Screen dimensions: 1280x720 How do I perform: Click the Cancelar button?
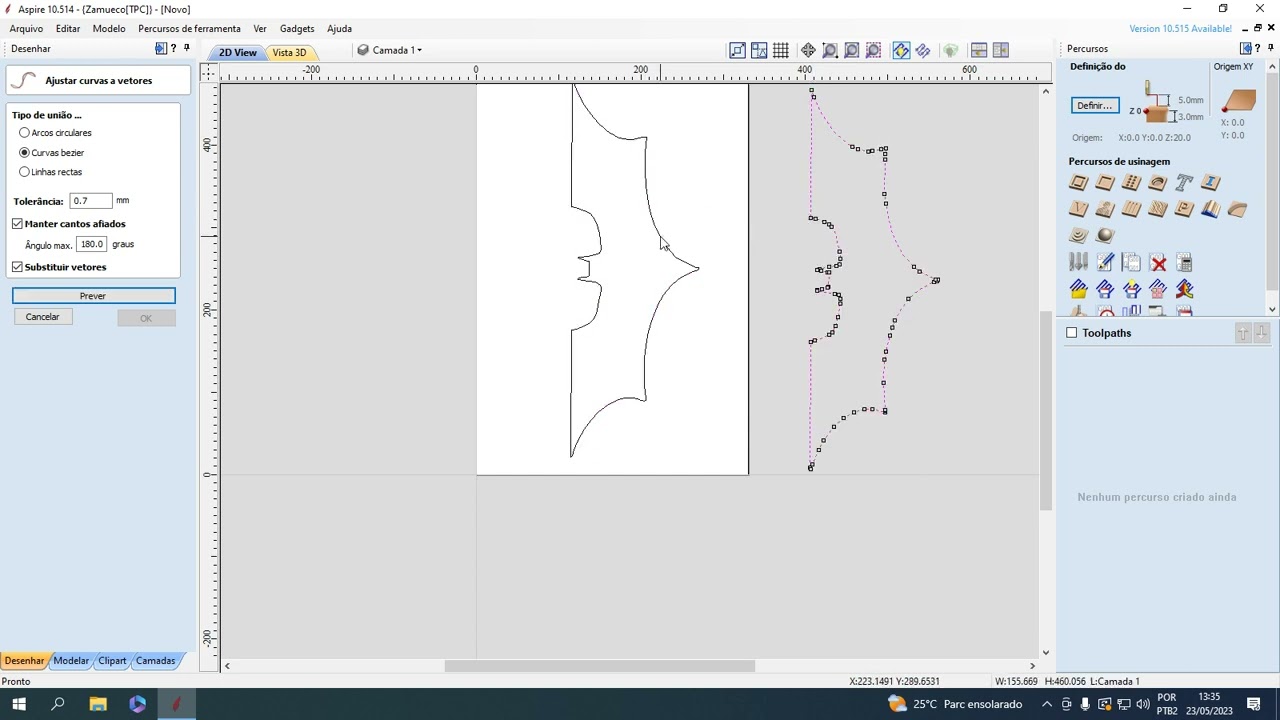(42, 317)
